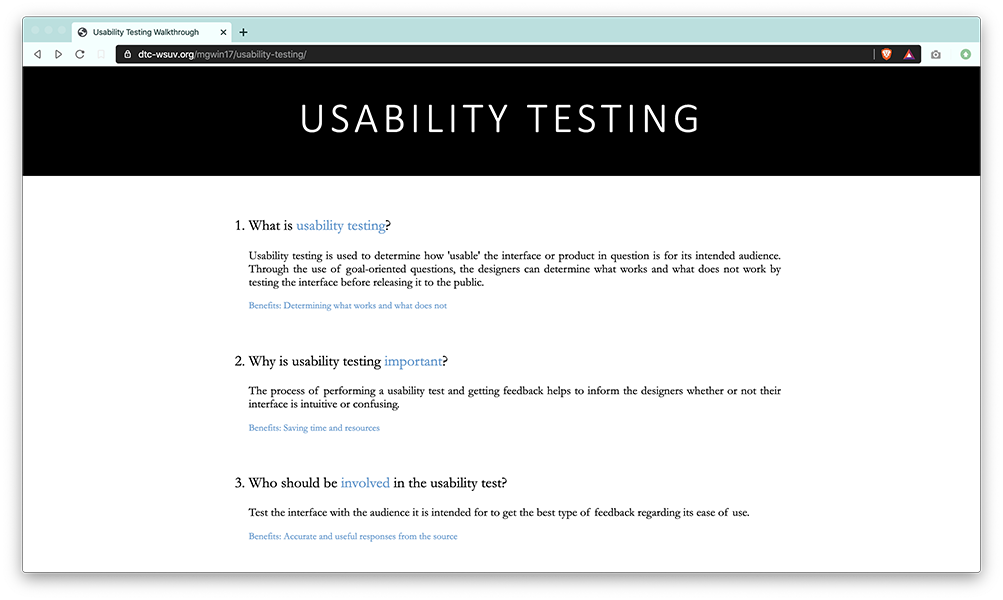The width and height of the screenshot is (1003, 600).
Task: Open the 'important' link in question 2
Action: (413, 361)
